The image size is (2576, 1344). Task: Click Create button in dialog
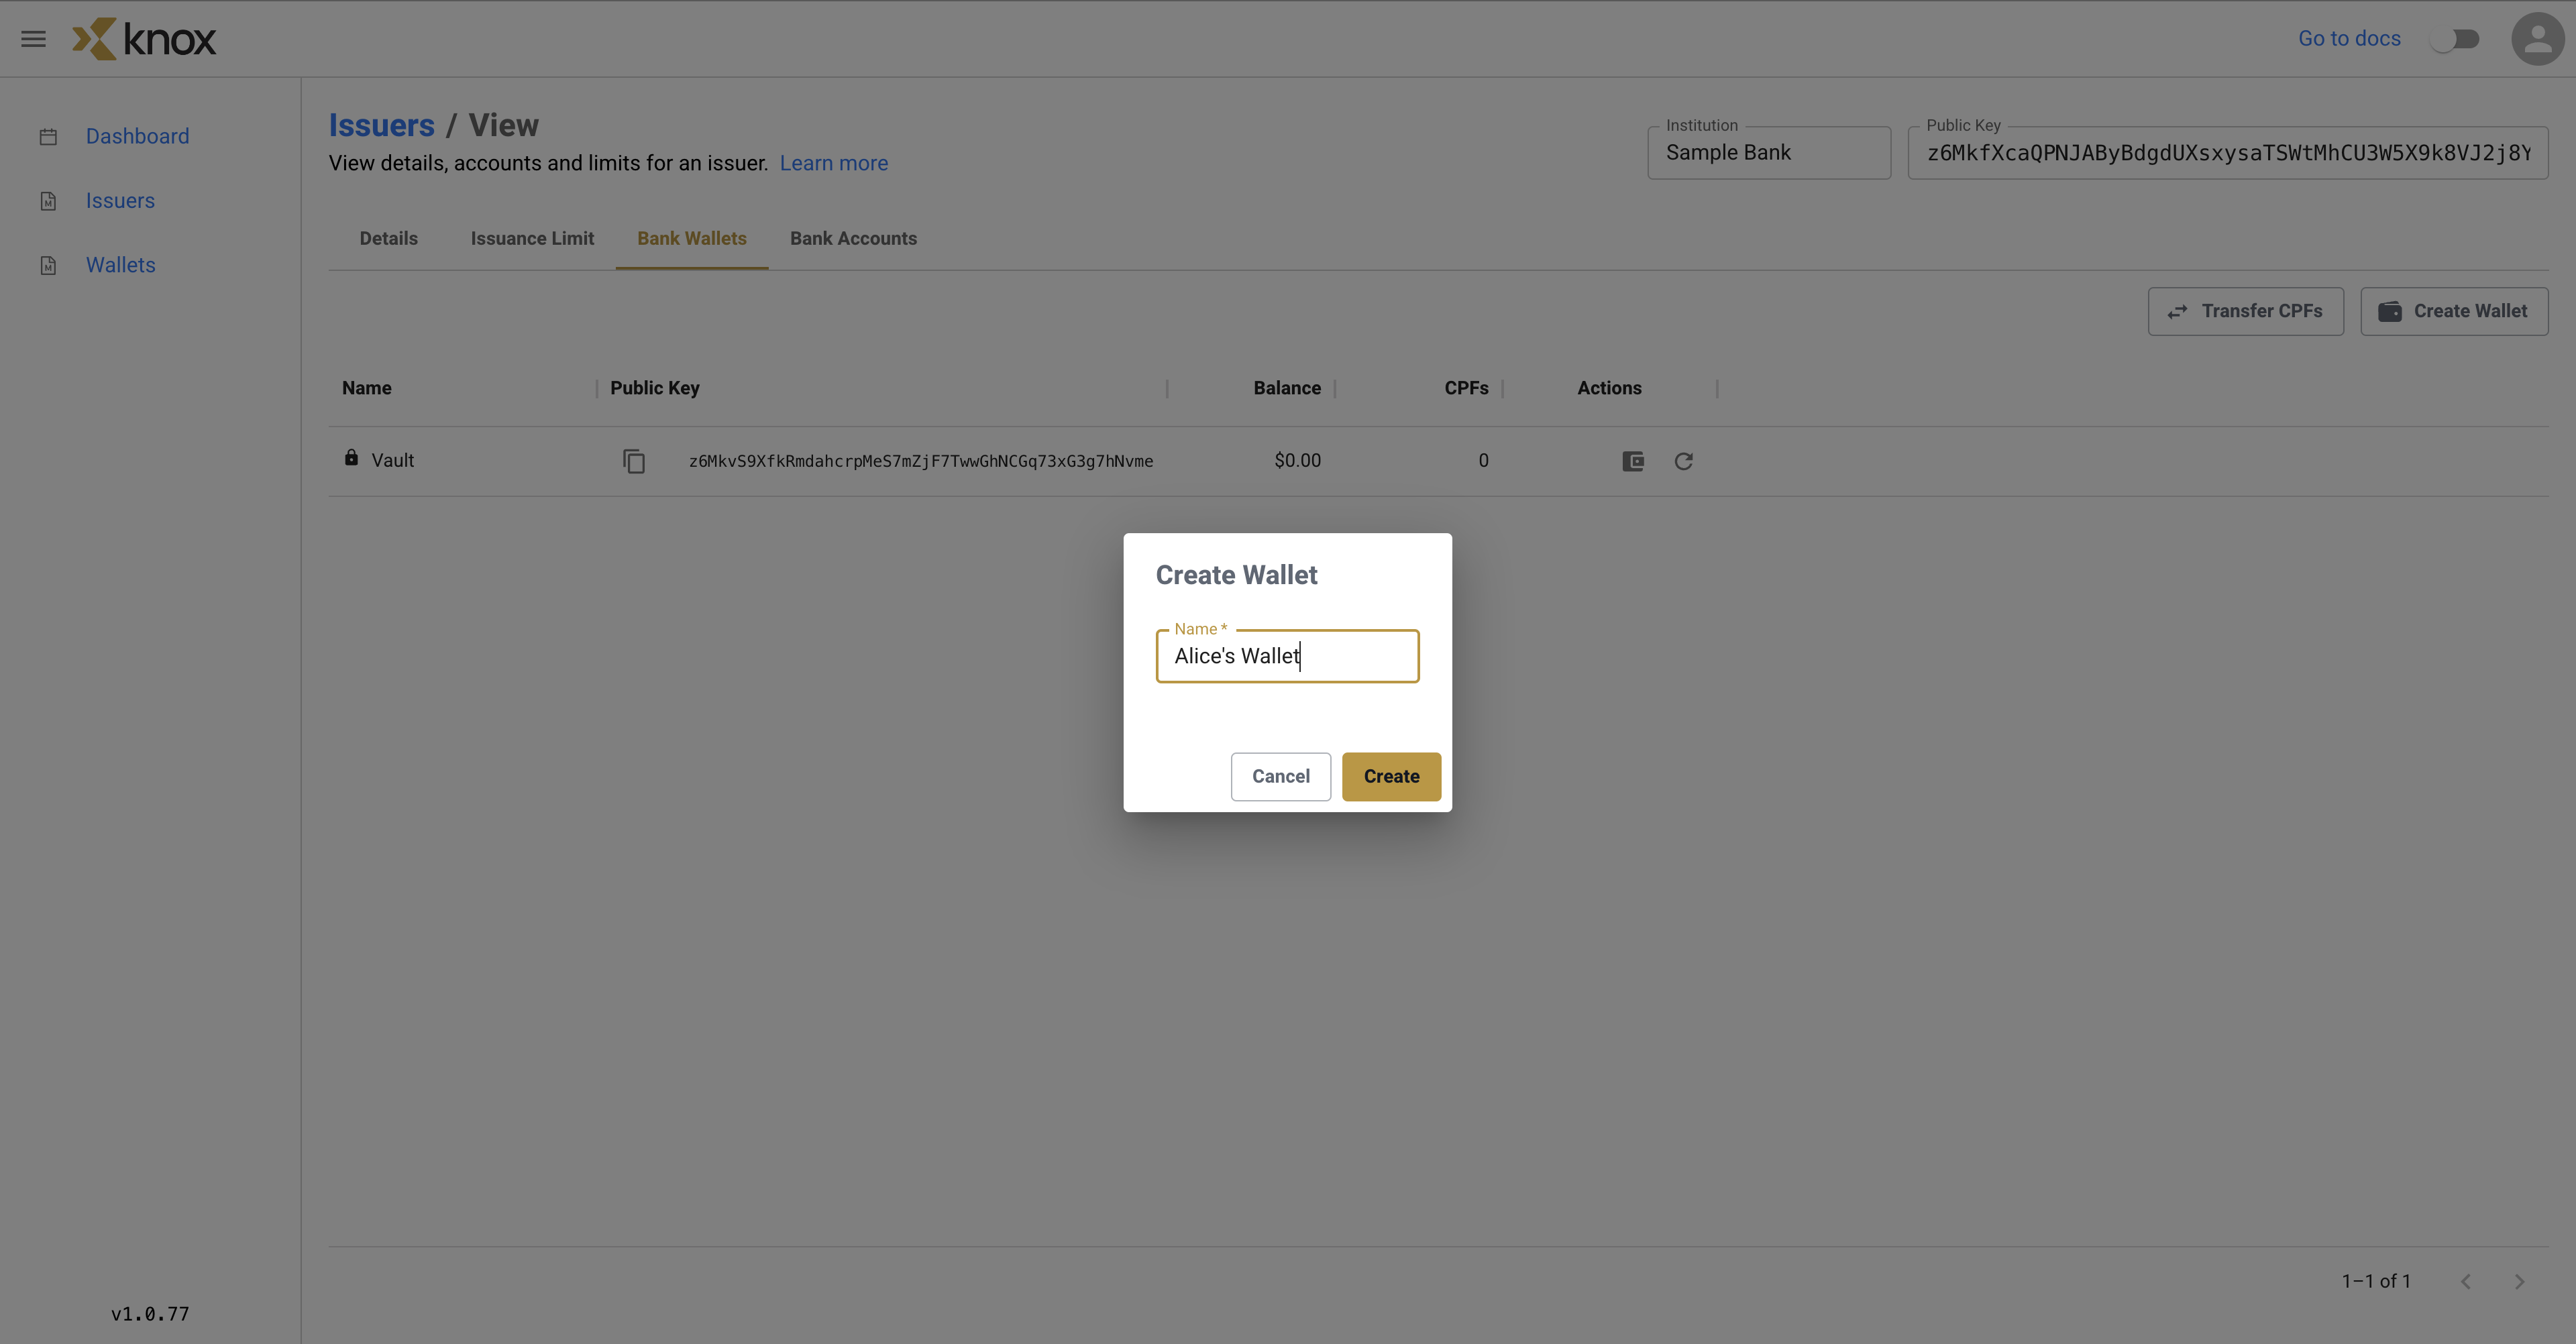click(1391, 776)
